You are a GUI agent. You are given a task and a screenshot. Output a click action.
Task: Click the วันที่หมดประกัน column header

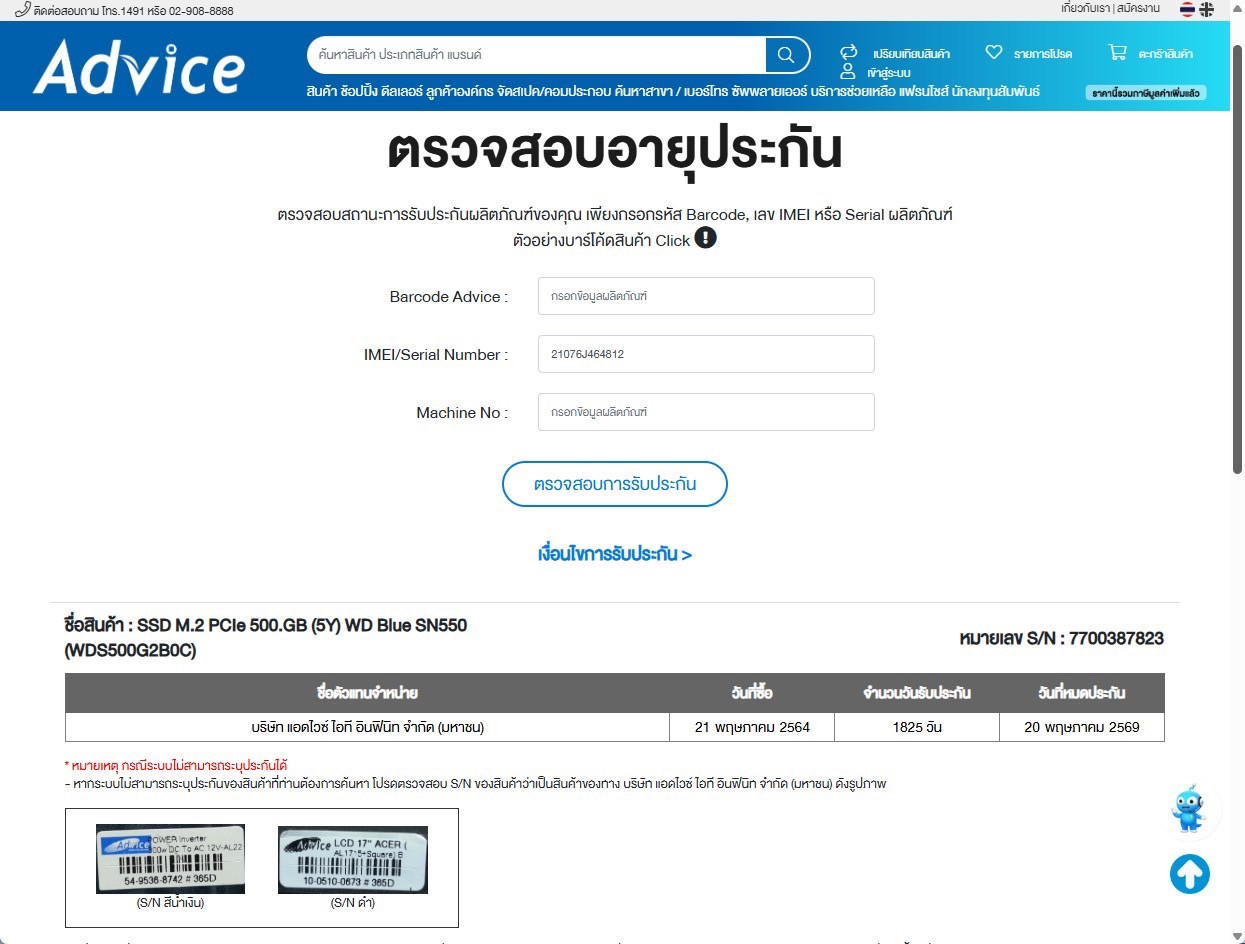click(x=1082, y=693)
